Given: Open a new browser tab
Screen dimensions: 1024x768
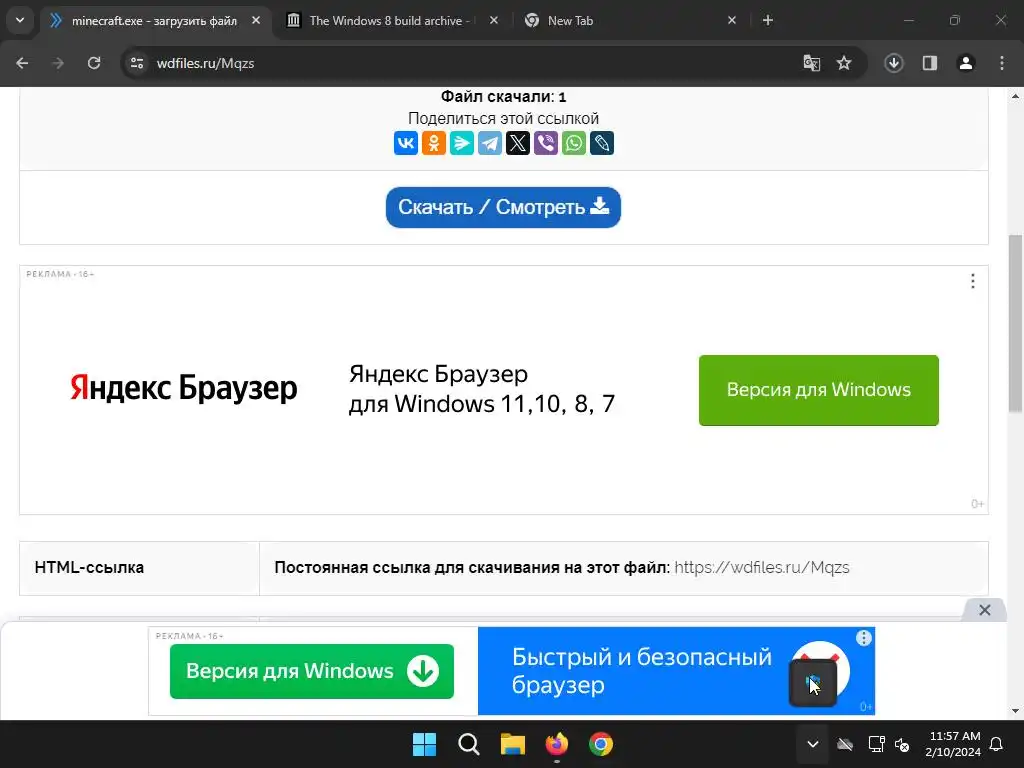Looking at the screenshot, I should click(x=768, y=20).
